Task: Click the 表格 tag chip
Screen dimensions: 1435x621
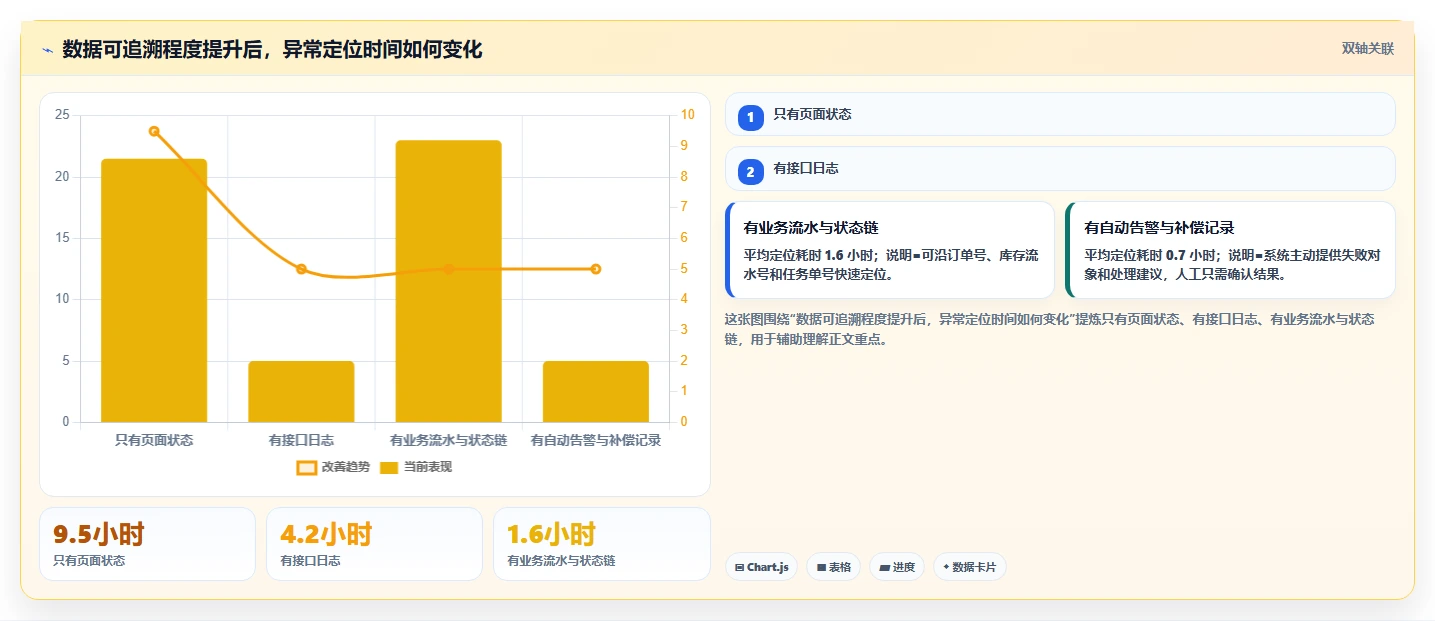Action: [x=833, y=567]
